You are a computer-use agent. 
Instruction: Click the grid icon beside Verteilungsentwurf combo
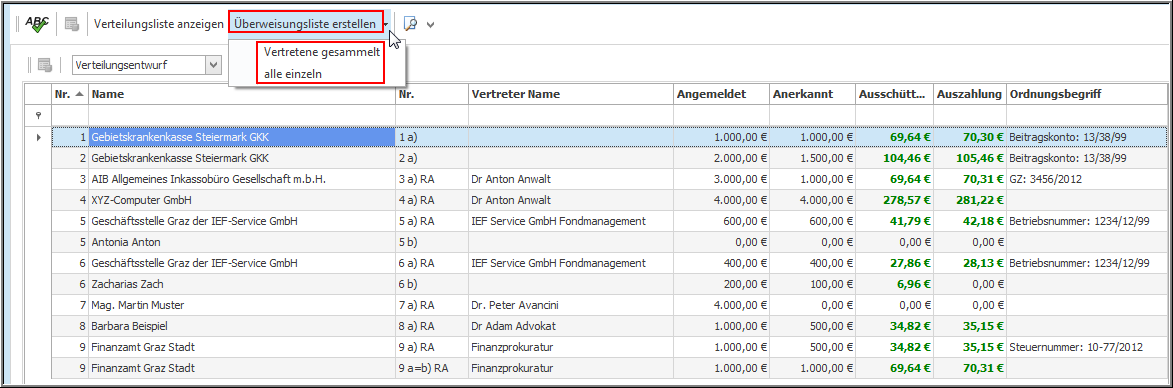coord(44,65)
